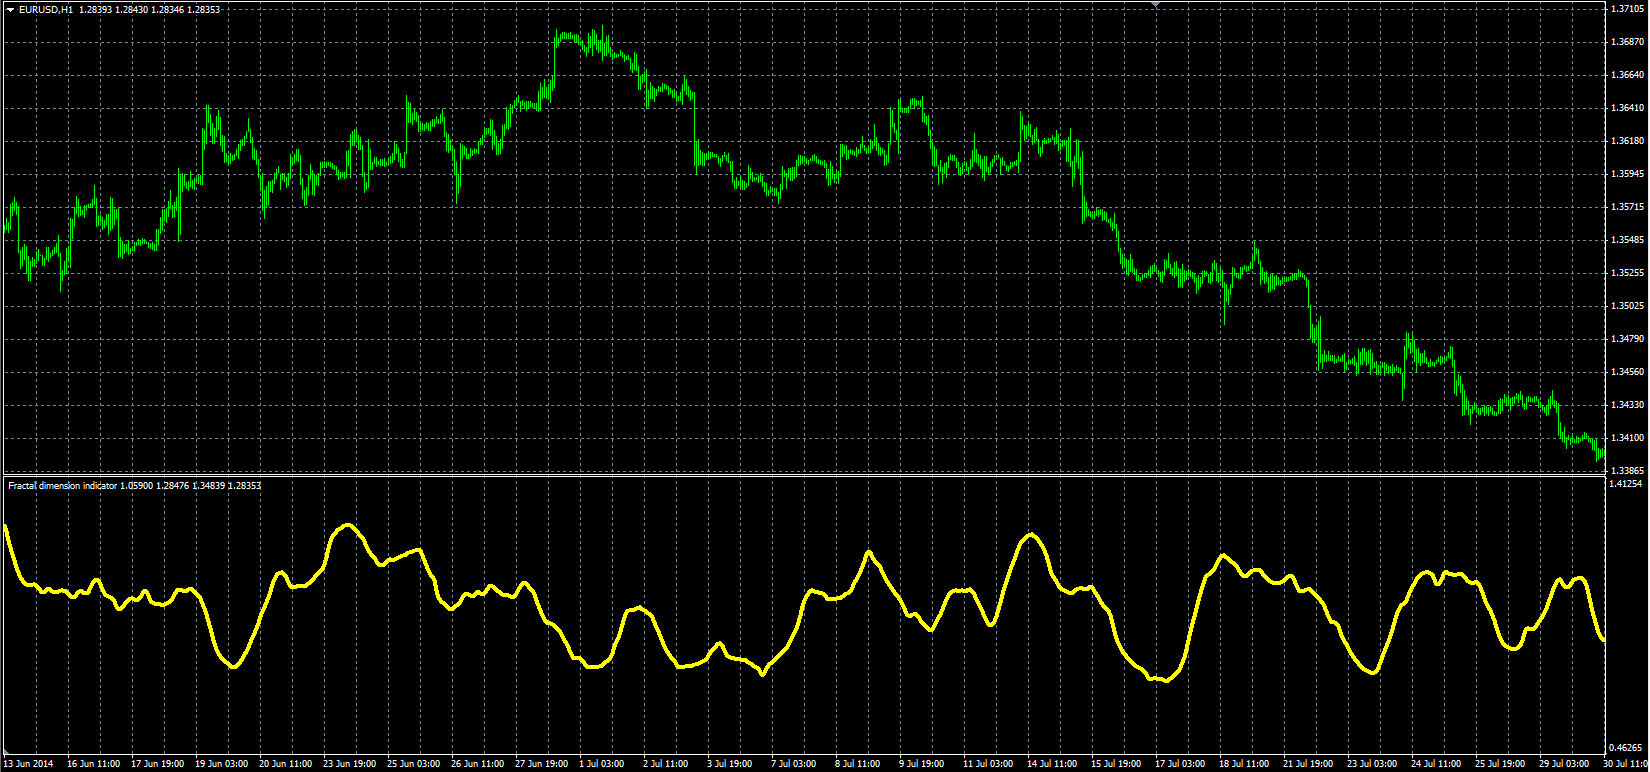This screenshot has width=1650, height=772.
Task: Click the '17 Jun 19:00' time label
Action: pyautogui.click(x=158, y=764)
